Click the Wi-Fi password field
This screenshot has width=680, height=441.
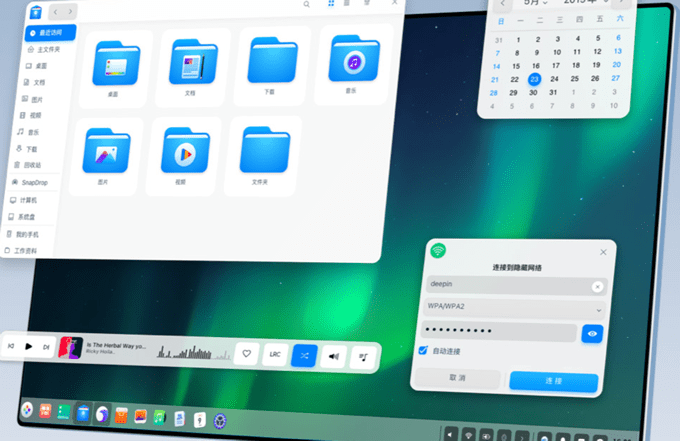[499, 331]
